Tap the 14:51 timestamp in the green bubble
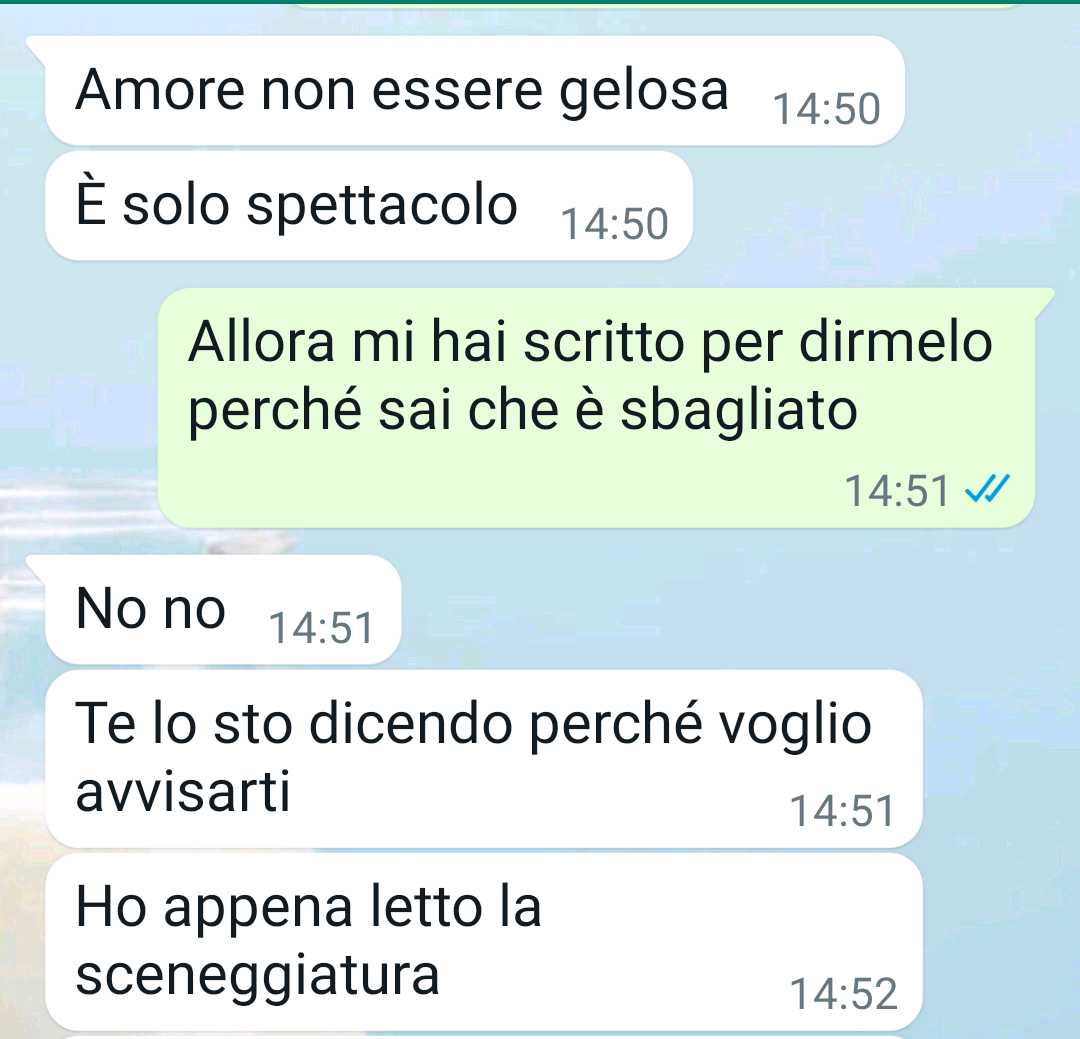 [x=897, y=491]
